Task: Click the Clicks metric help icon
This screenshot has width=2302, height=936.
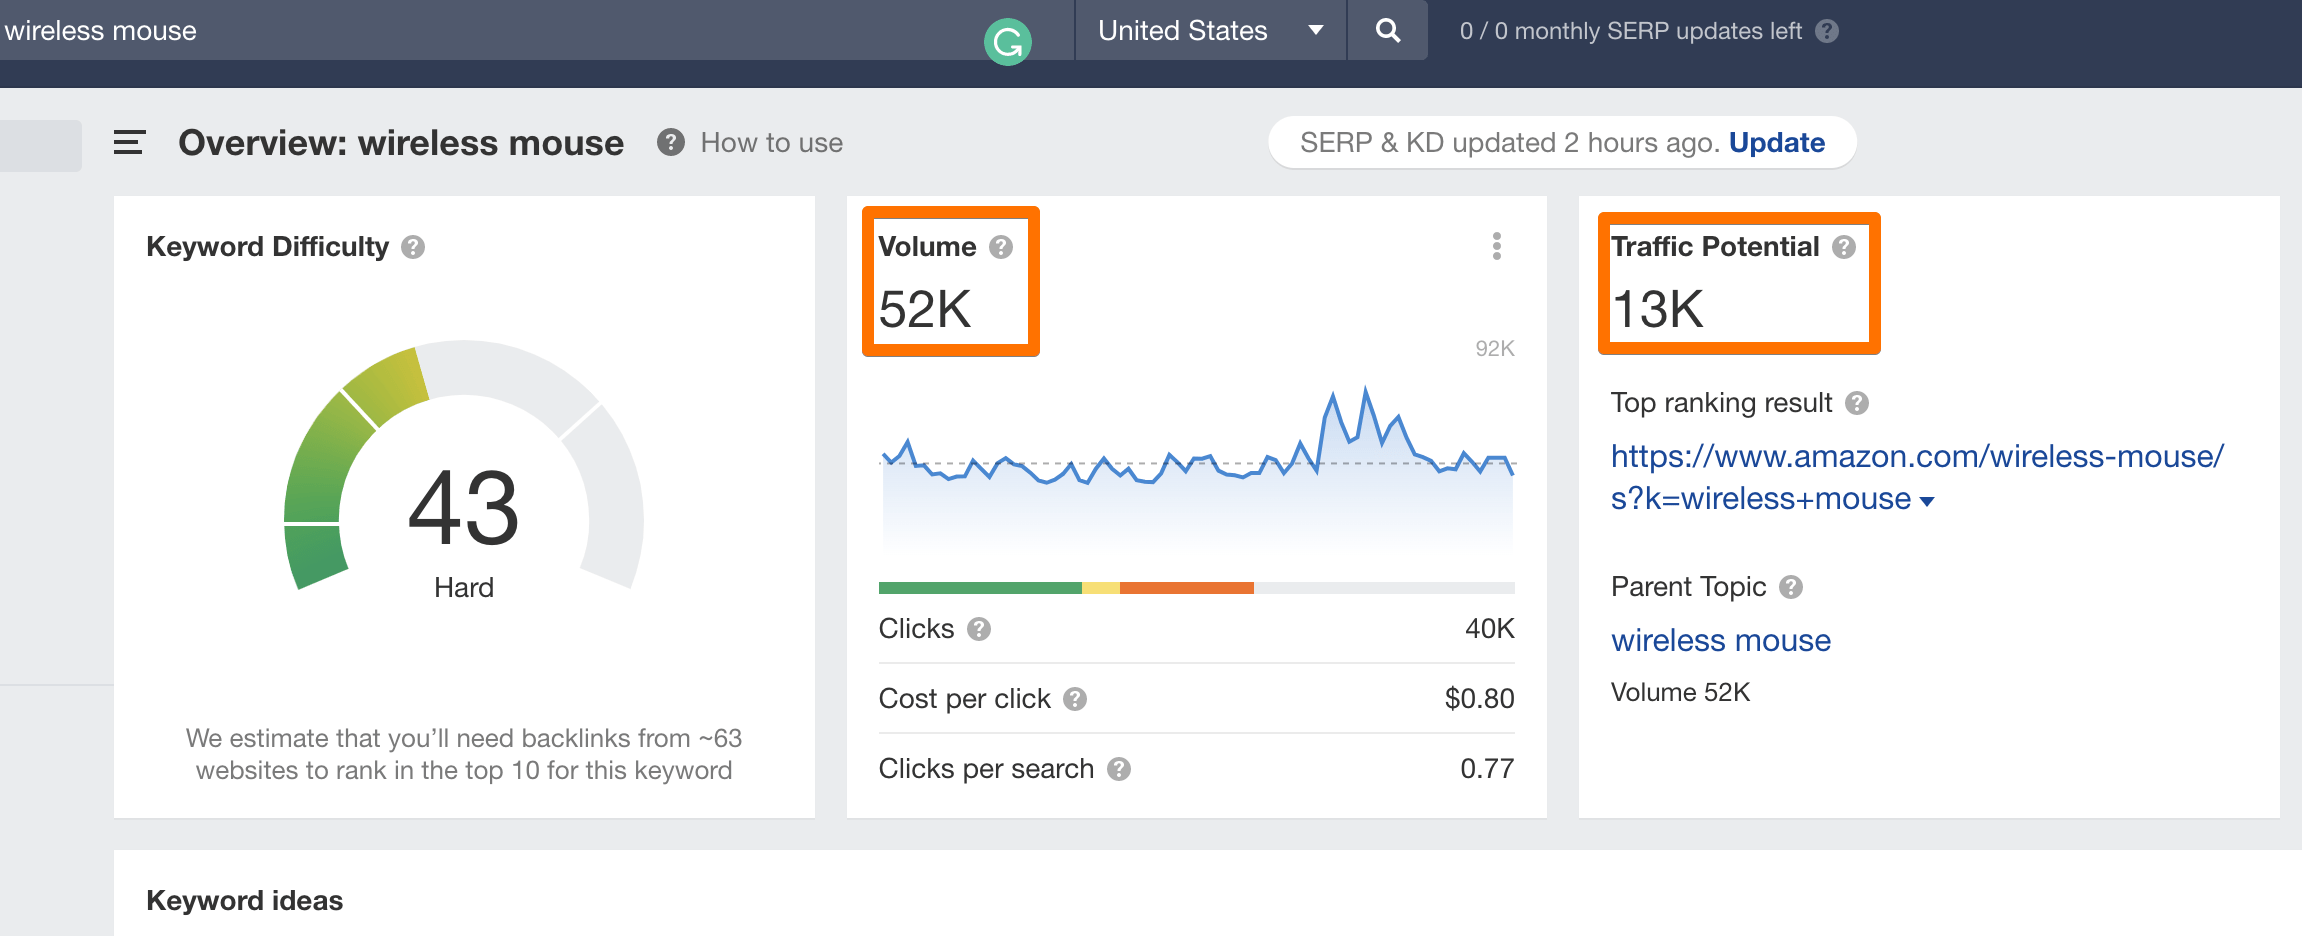Action: point(981,629)
